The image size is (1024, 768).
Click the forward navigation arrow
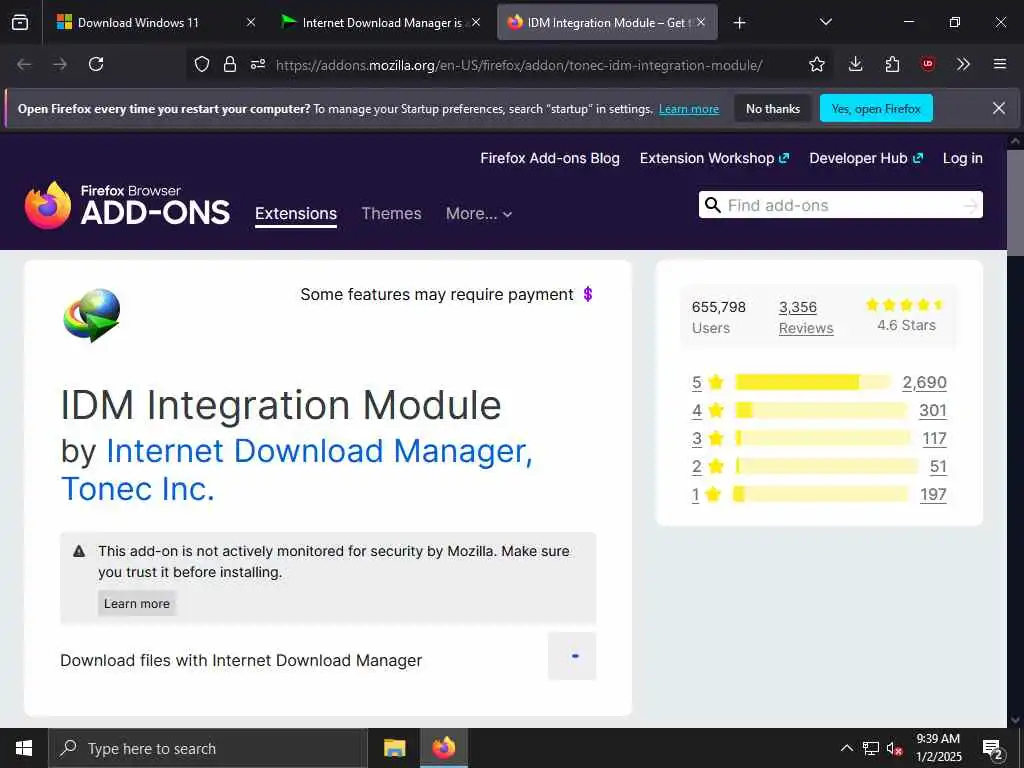click(x=60, y=64)
